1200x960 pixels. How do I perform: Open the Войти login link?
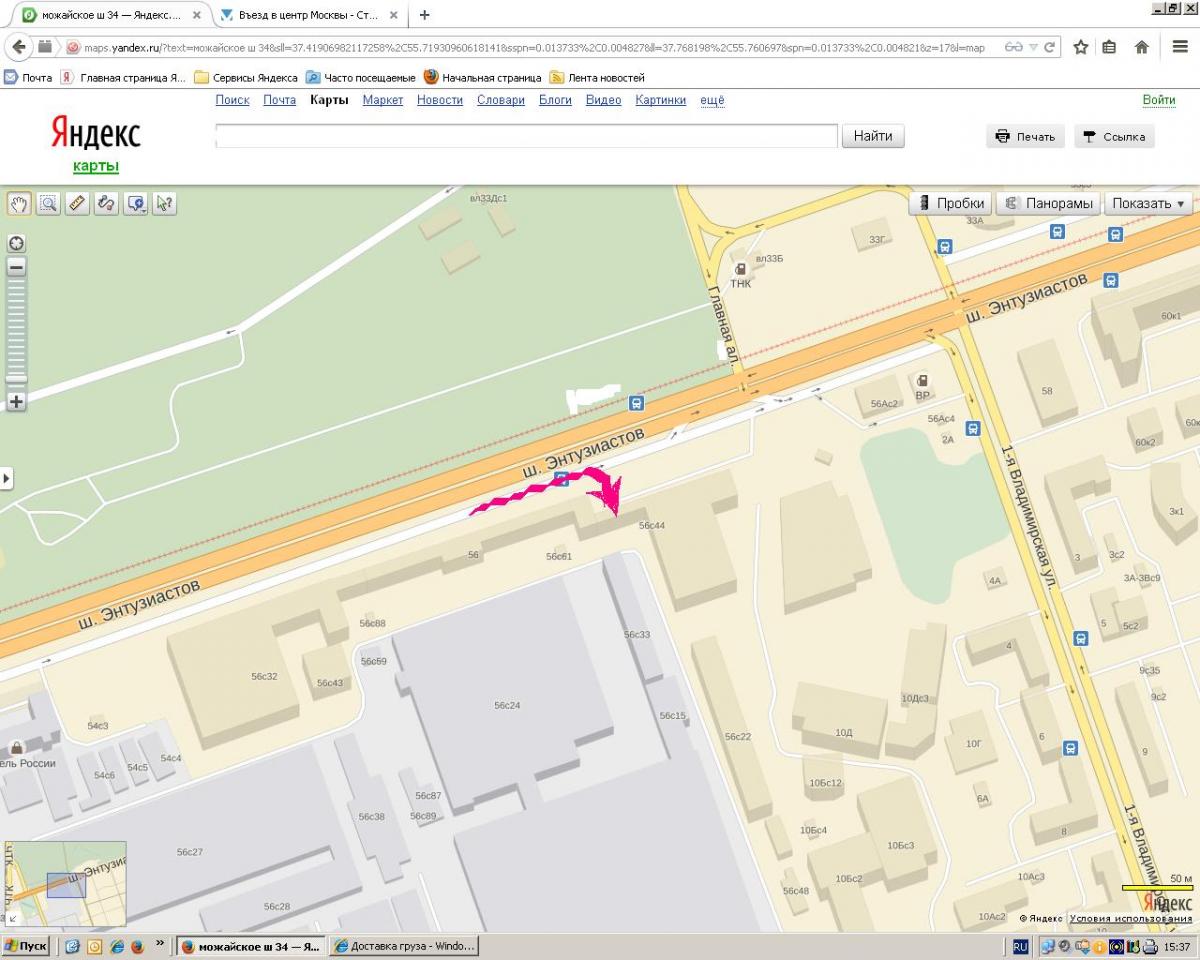(x=1159, y=100)
